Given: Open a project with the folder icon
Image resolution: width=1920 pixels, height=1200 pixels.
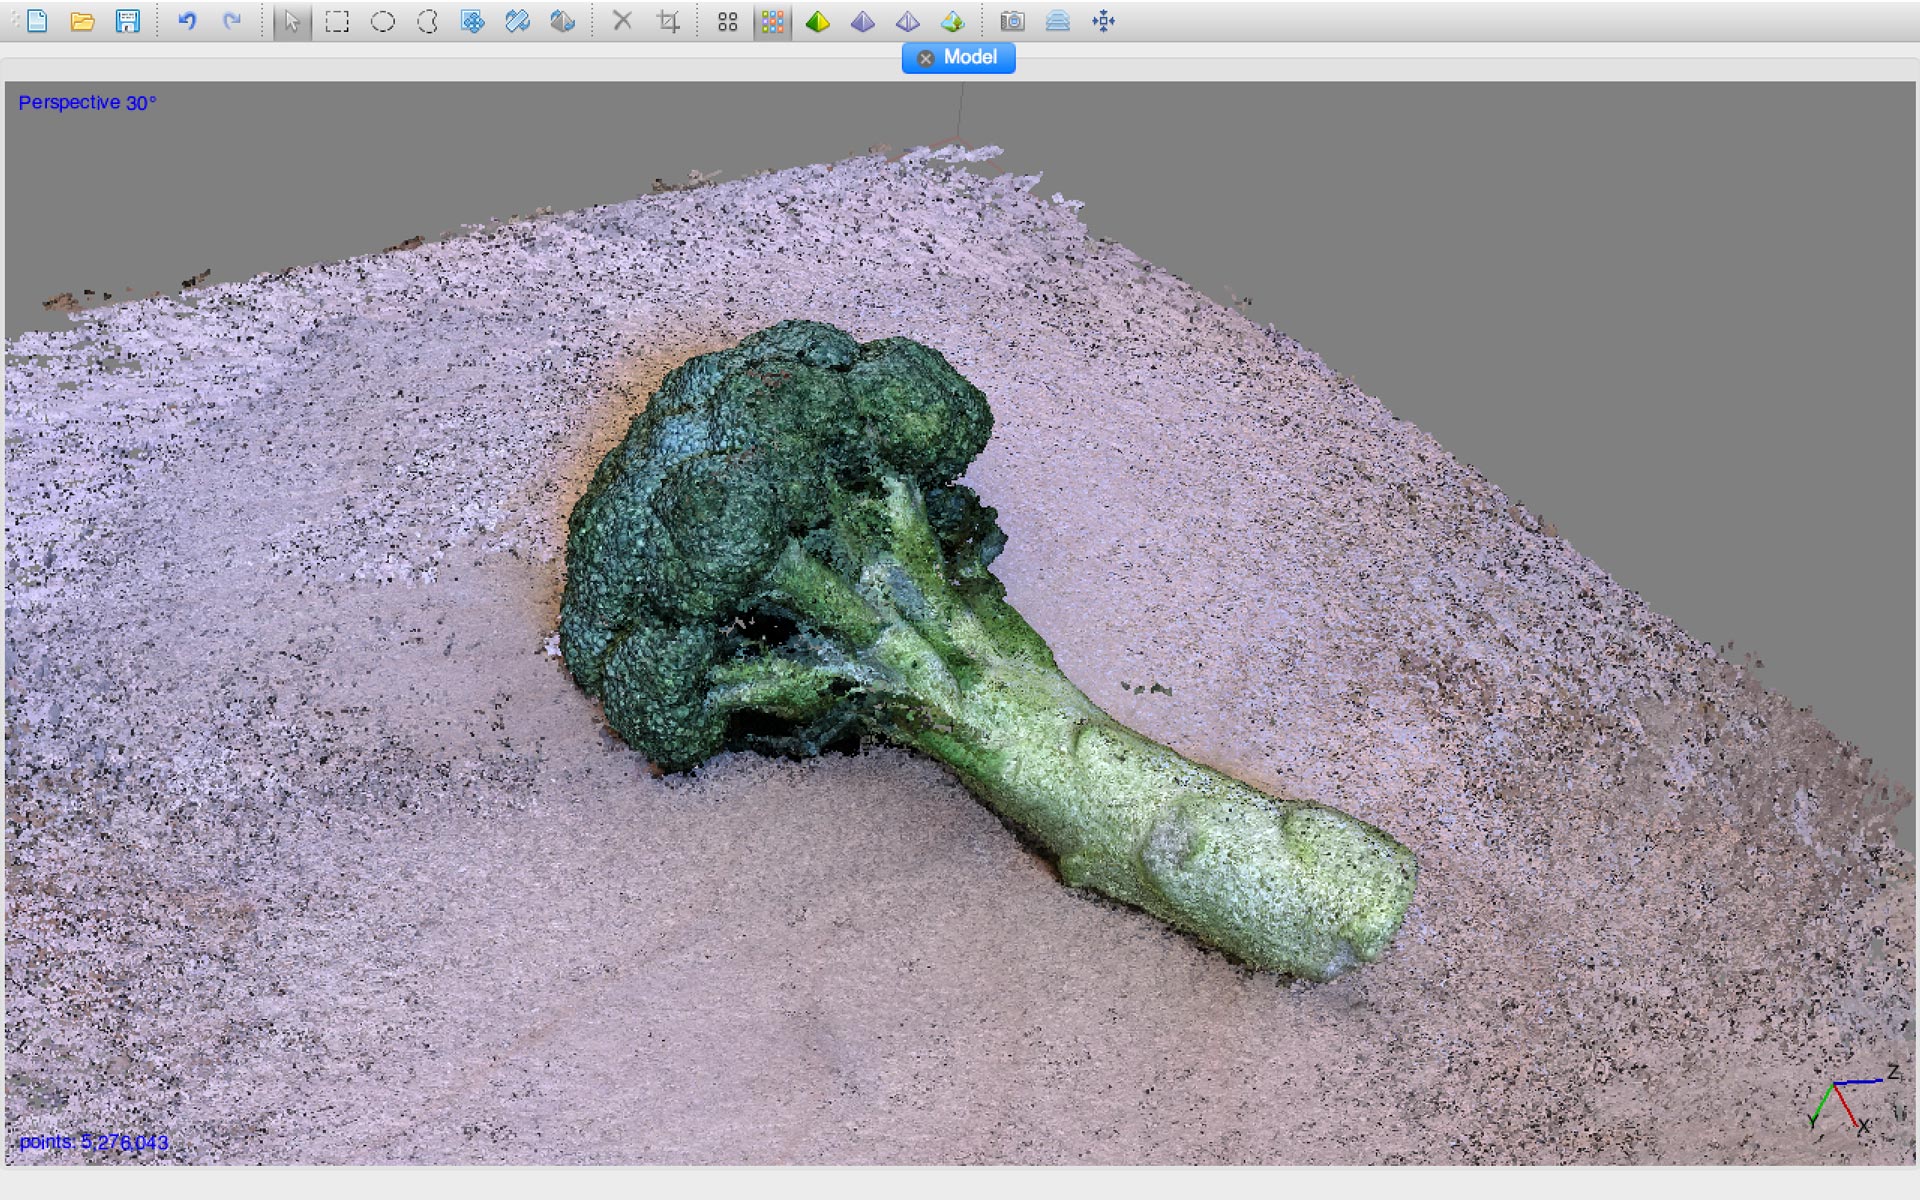Looking at the screenshot, I should tap(82, 21).
